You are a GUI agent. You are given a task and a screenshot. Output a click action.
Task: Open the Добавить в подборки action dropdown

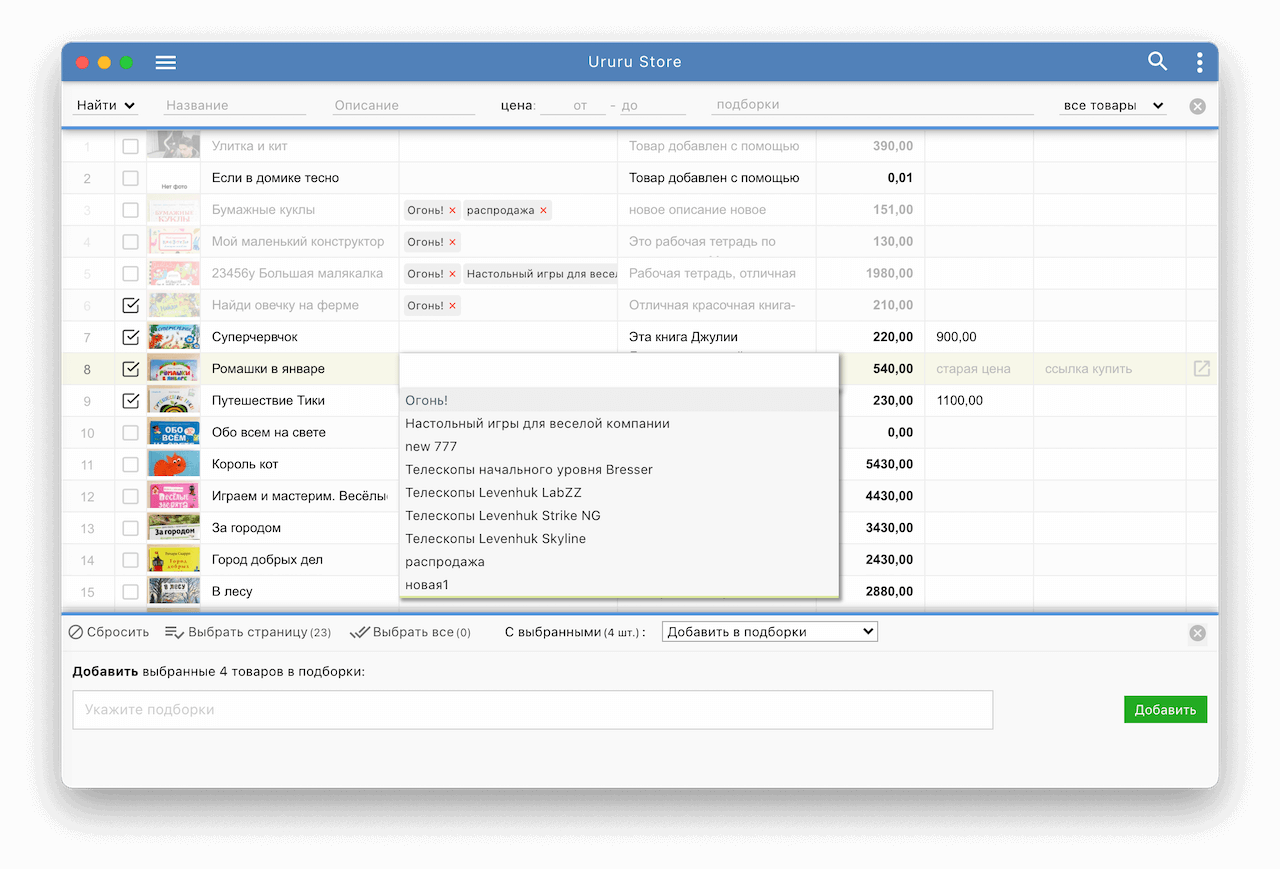click(769, 632)
